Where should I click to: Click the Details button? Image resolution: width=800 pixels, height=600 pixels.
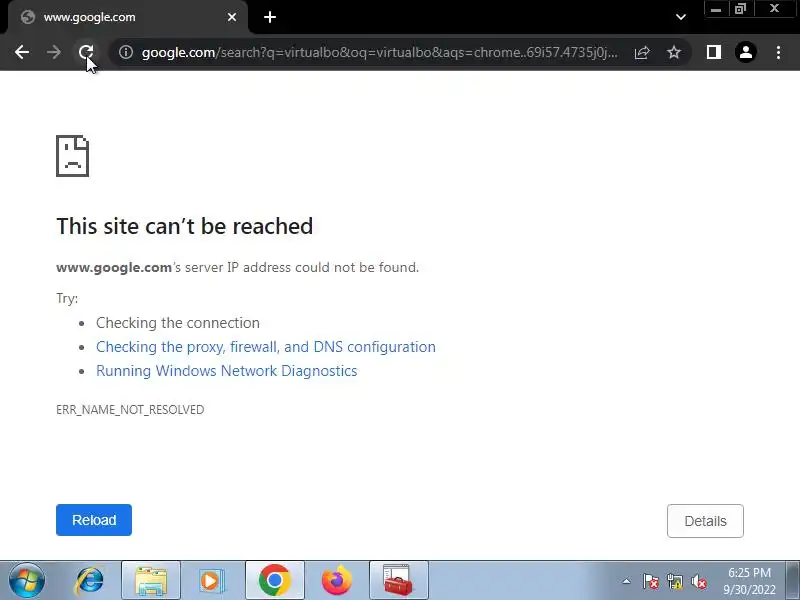click(705, 521)
